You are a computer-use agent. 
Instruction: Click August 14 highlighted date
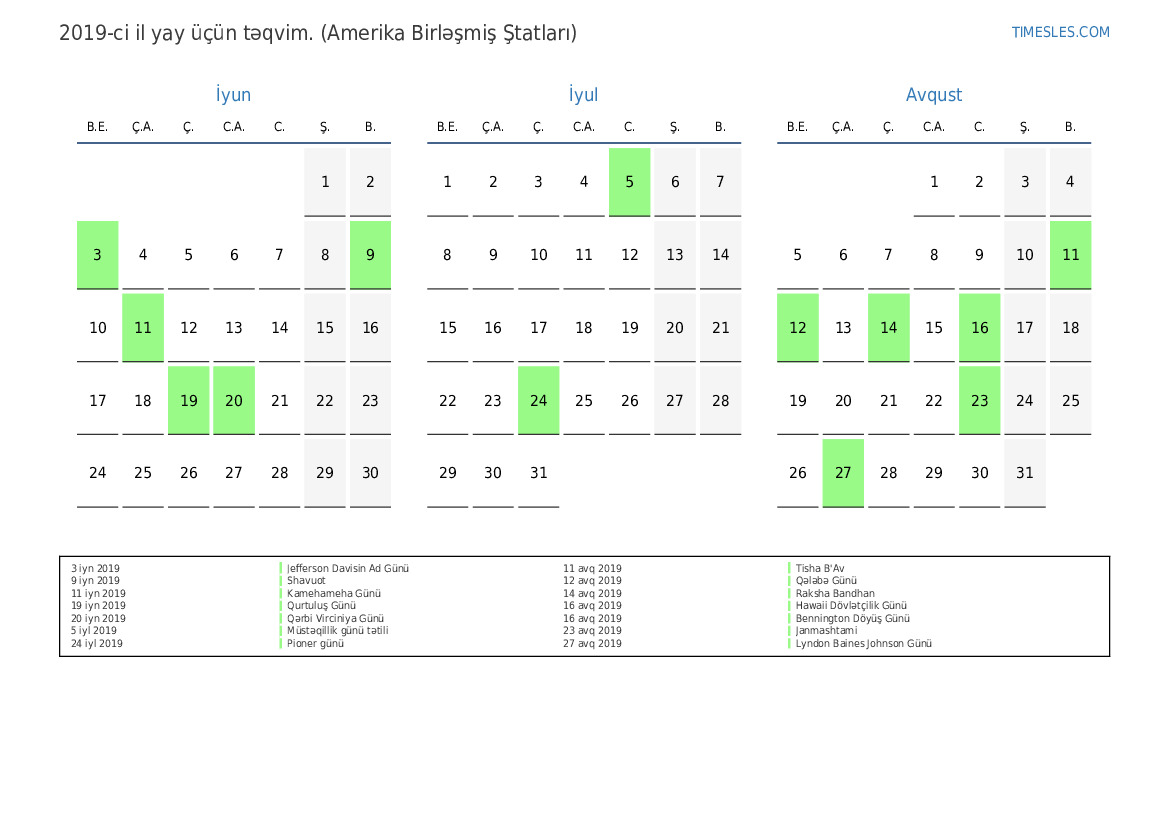click(x=888, y=328)
